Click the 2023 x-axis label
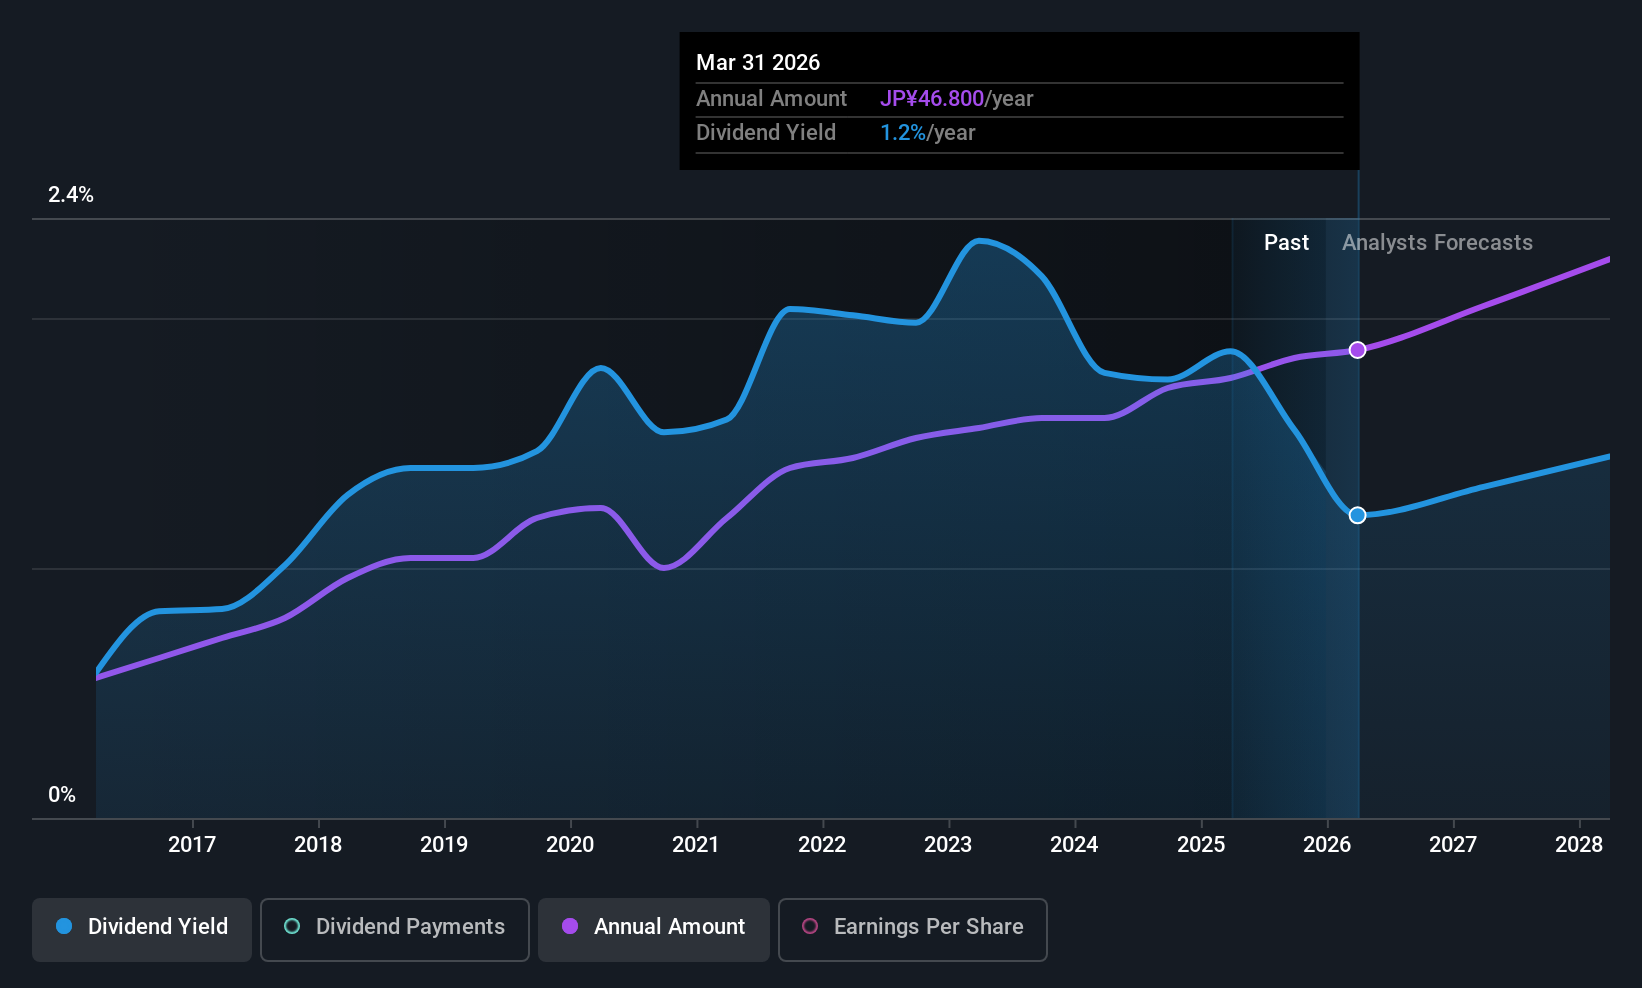The height and width of the screenshot is (988, 1642). (x=948, y=845)
